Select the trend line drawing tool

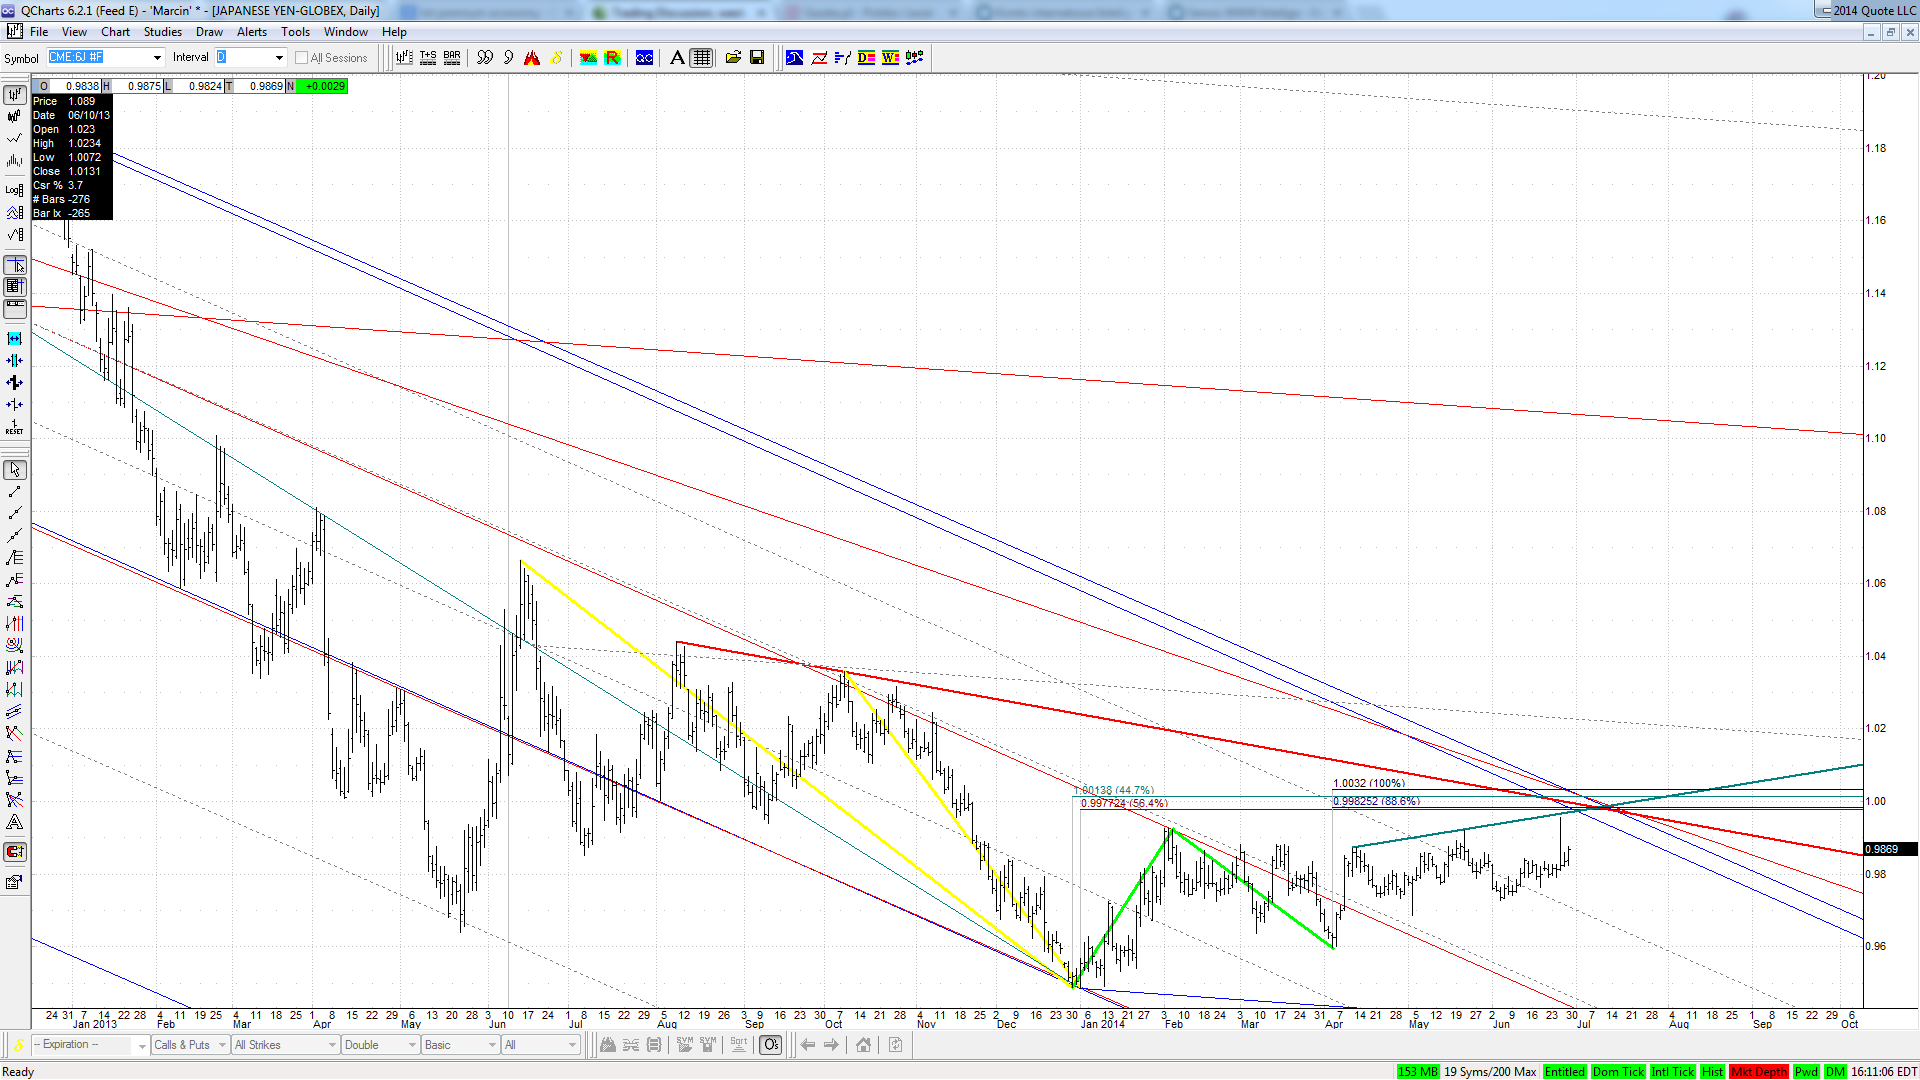click(x=14, y=492)
